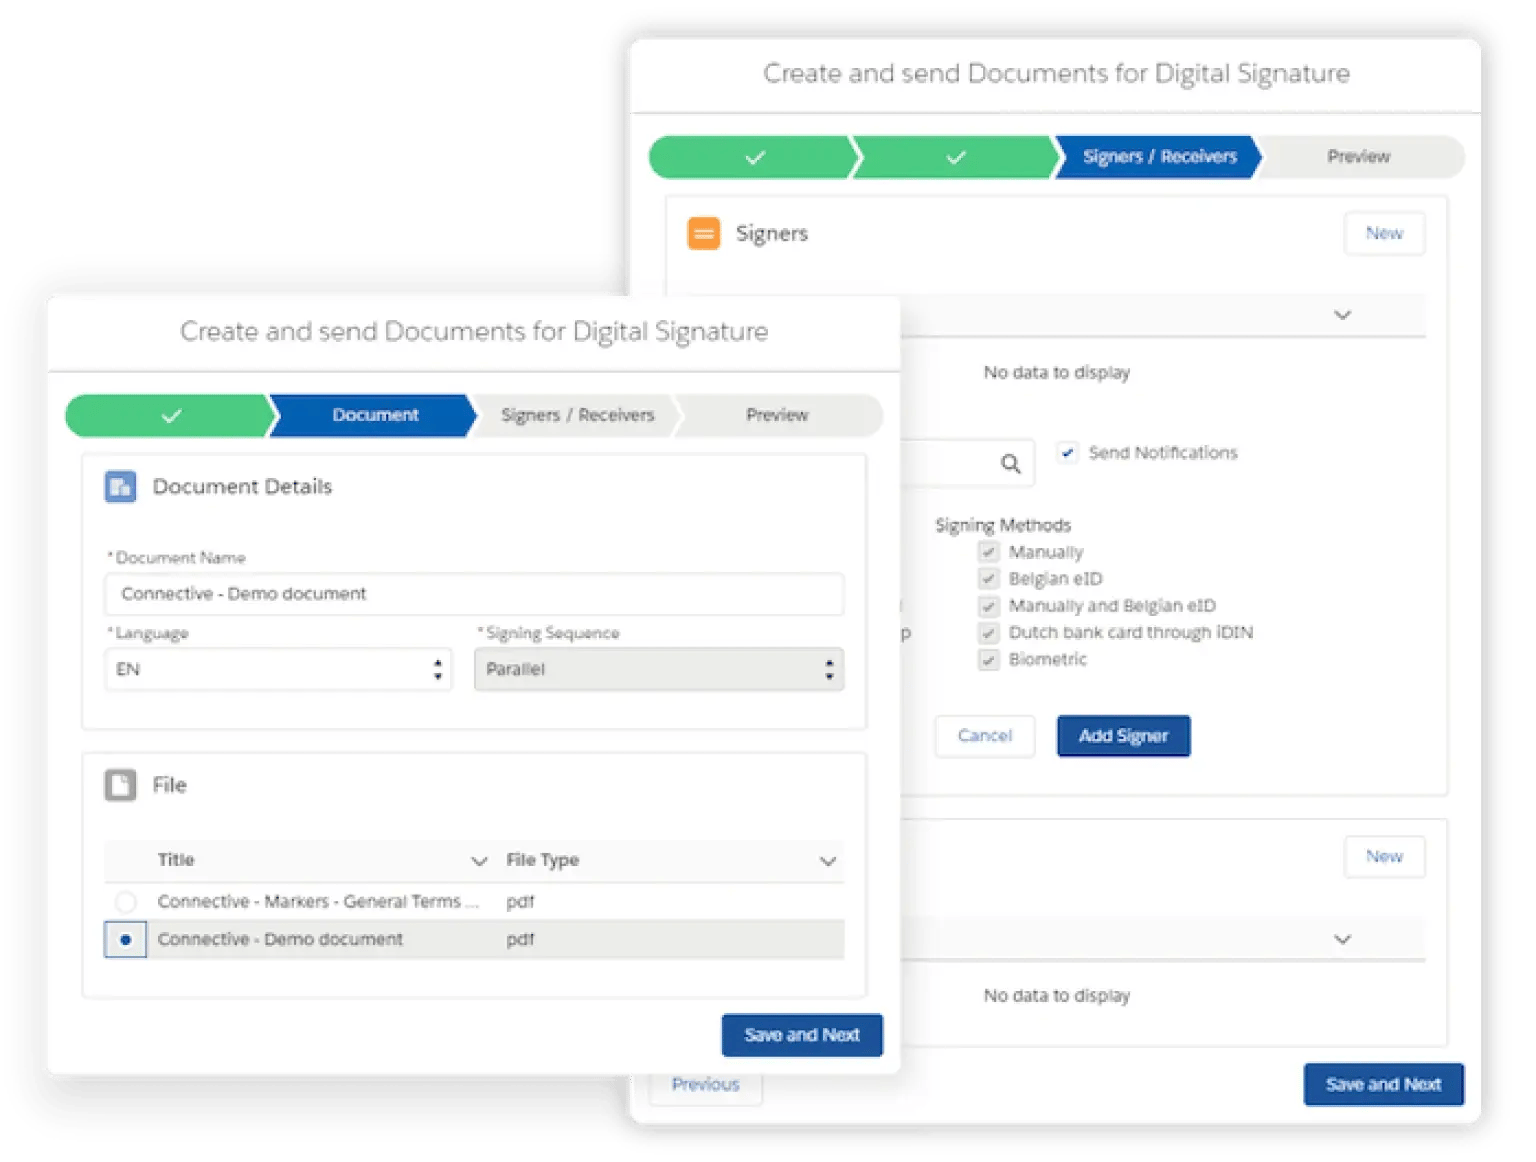Click the second green completed step in back window

pos(955,158)
